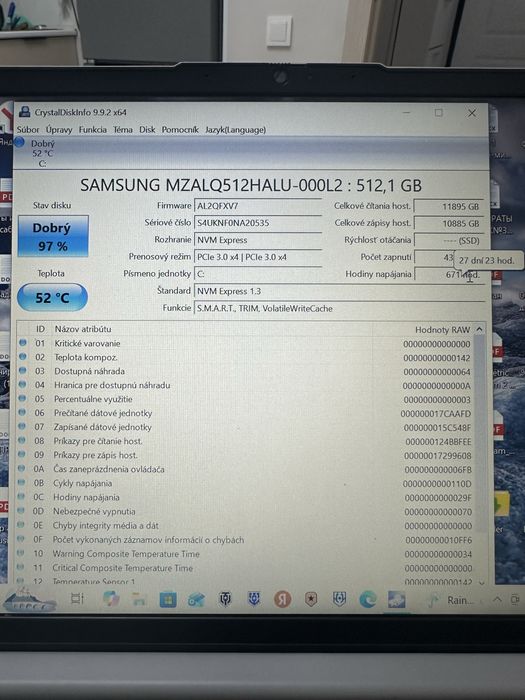Click status dot for 03 Dostupná náhrada
525x700 pixels.
click(x=22, y=370)
